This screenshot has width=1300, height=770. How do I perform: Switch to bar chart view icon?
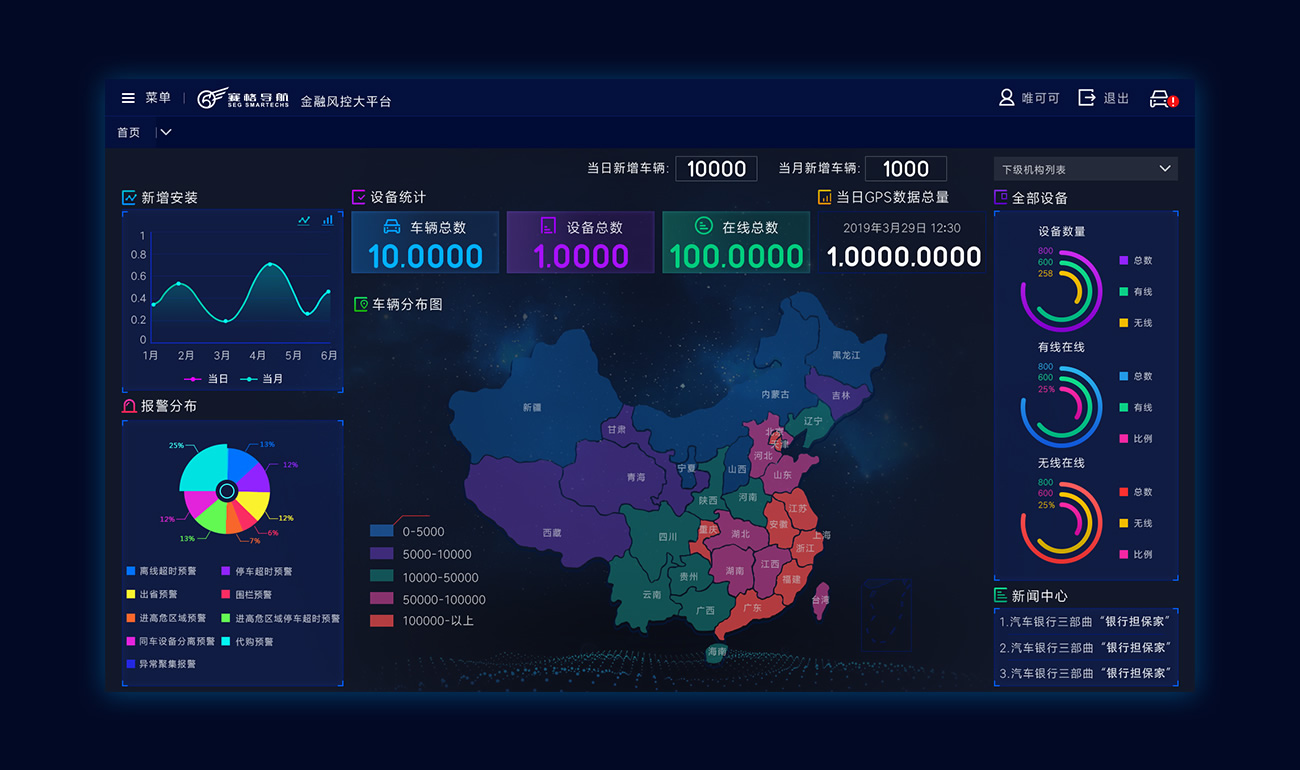[328, 220]
